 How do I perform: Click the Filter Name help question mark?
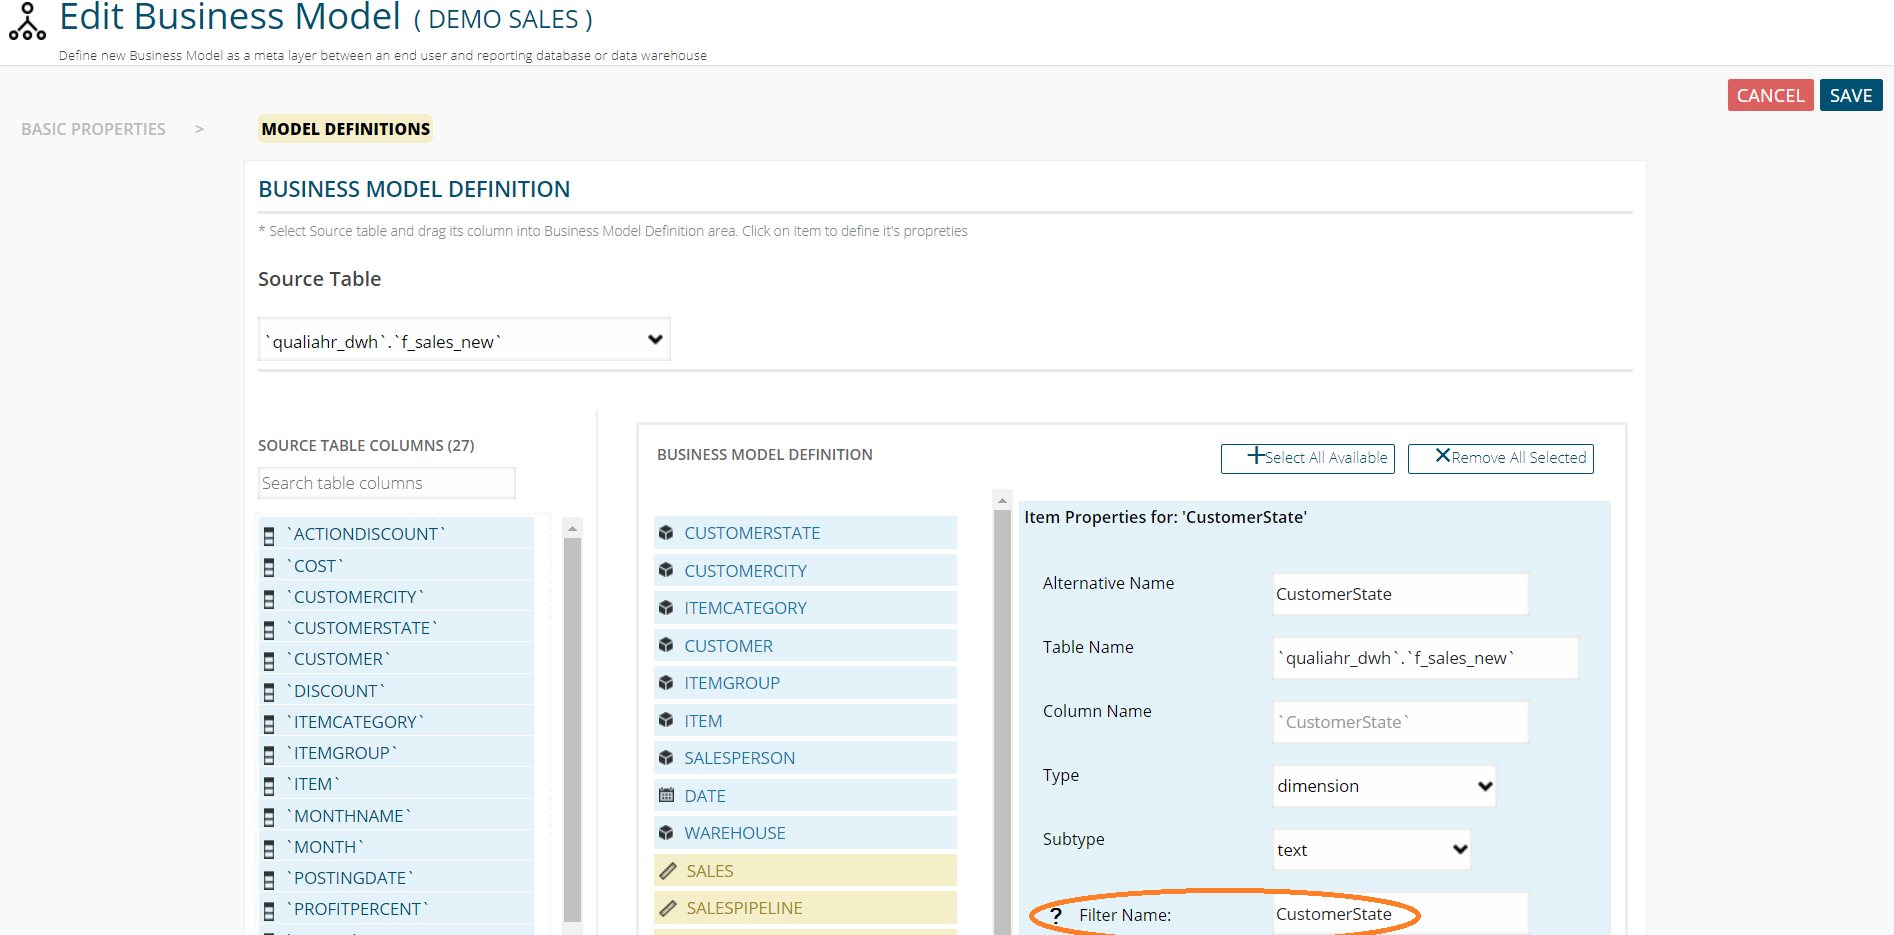click(x=1056, y=915)
